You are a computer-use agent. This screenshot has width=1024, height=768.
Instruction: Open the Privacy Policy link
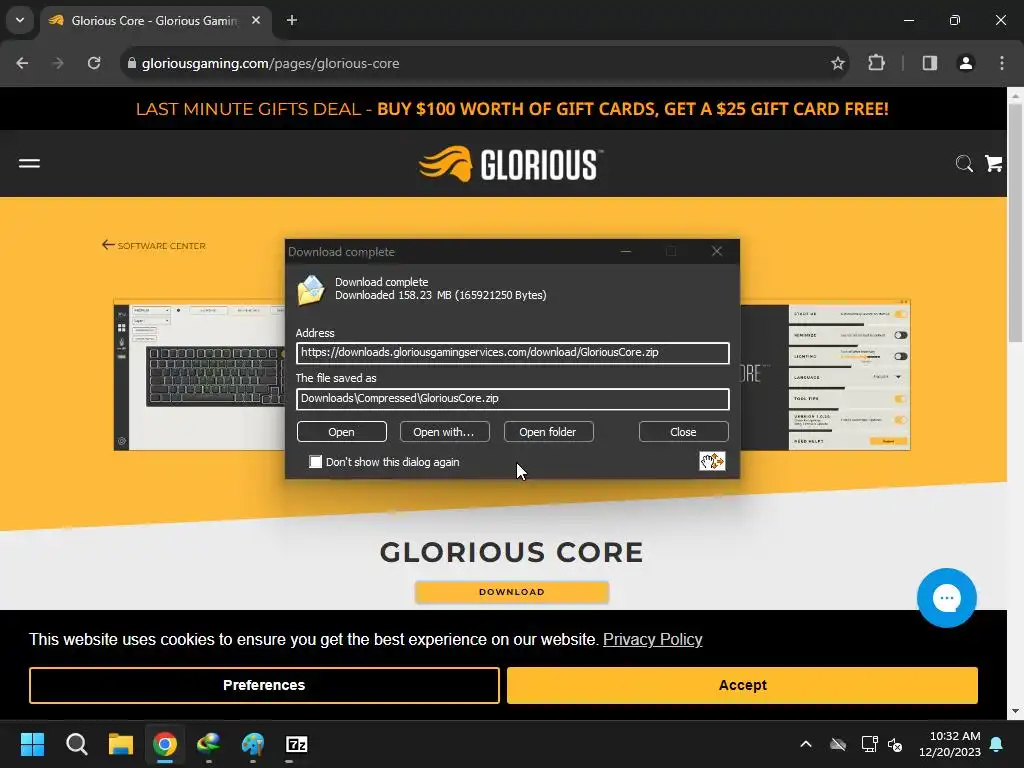pos(652,639)
